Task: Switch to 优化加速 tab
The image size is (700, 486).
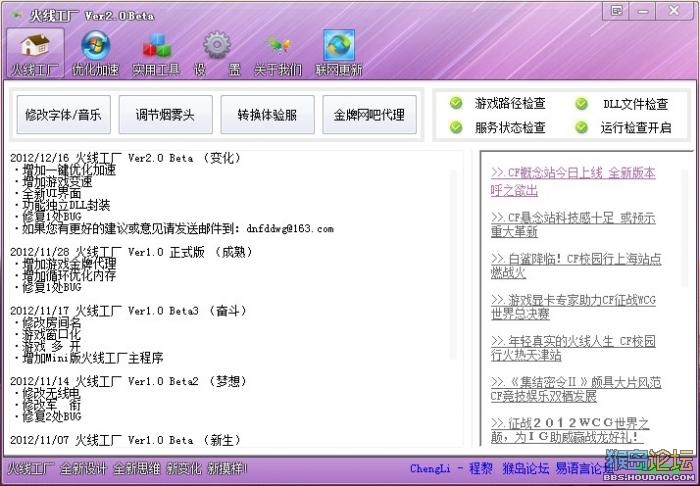Action: click(96, 54)
